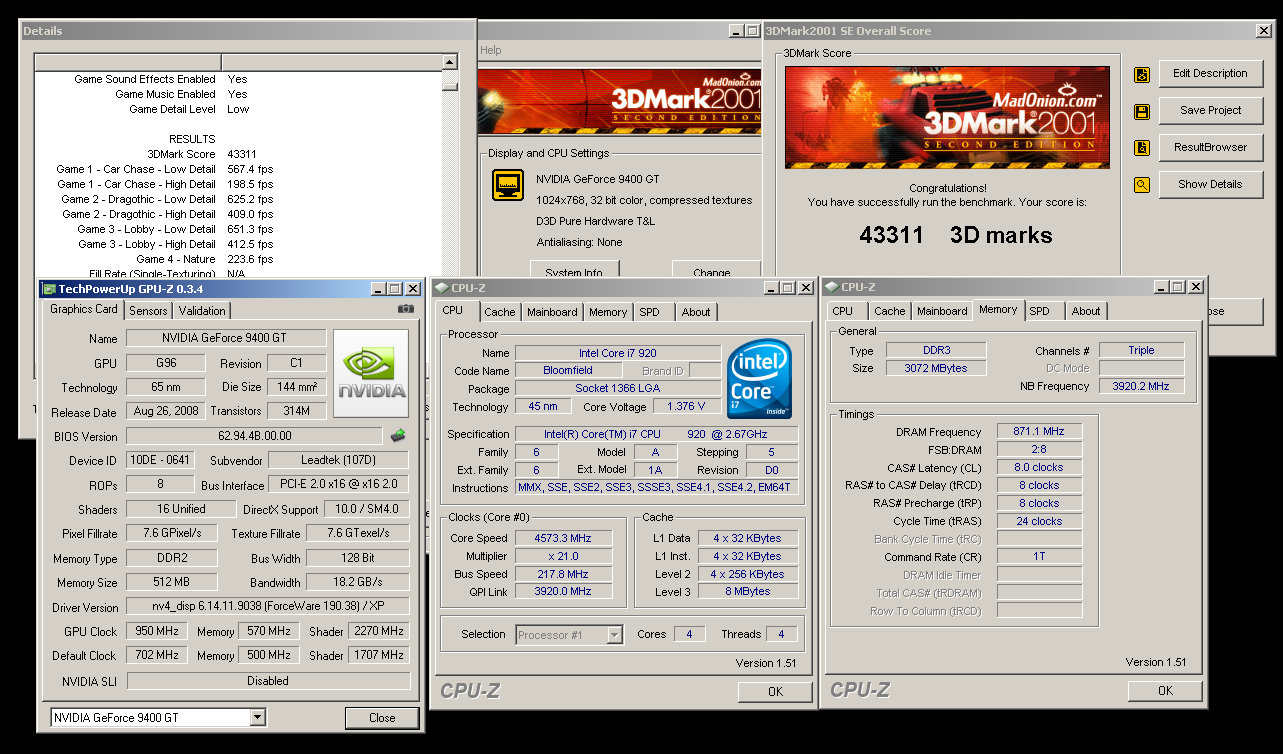Click the DRAM Frequency 871.1 MHz value
The height and width of the screenshot is (754, 1283).
[x=1039, y=432]
